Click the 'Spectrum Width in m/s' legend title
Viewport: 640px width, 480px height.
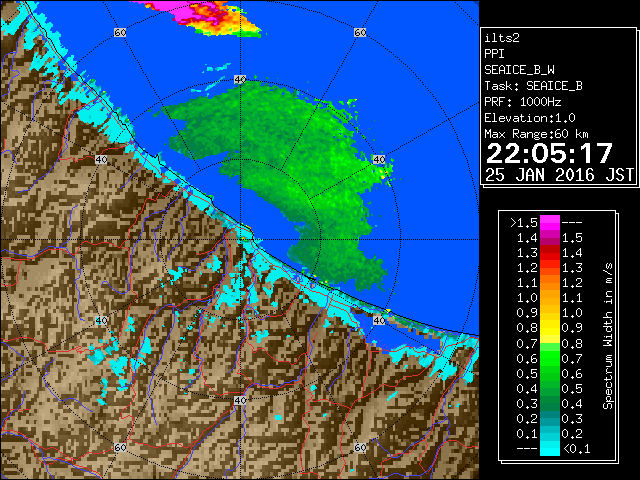(x=608, y=336)
